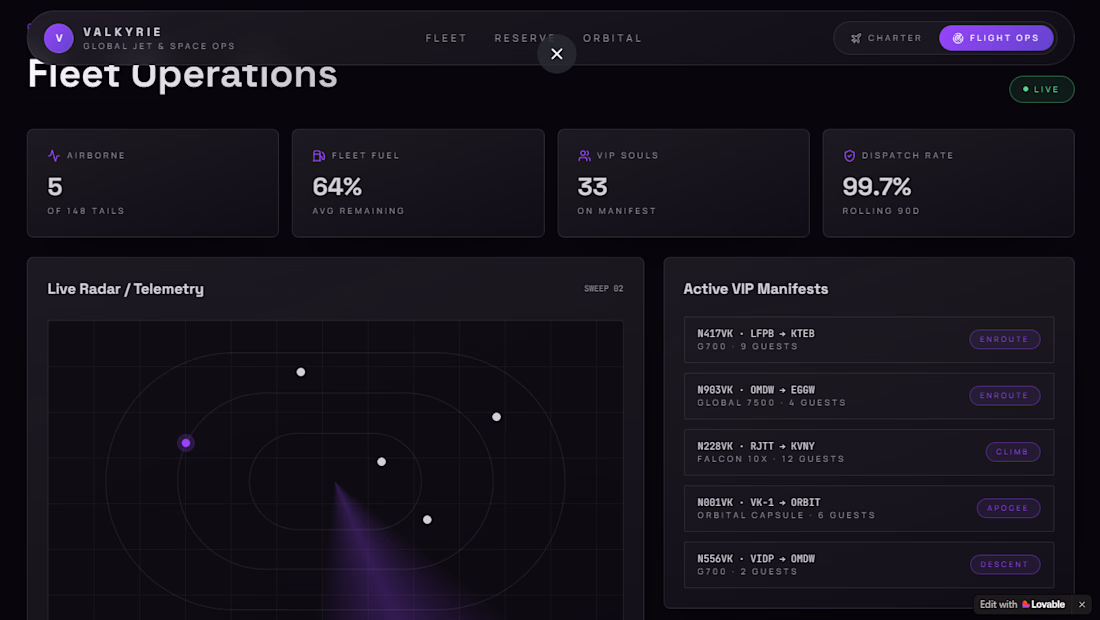Image resolution: width=1100 pixels, height=620 pixels.
Task: Click the Fleet Fuel pump icon
Action: tap(318, 156)
